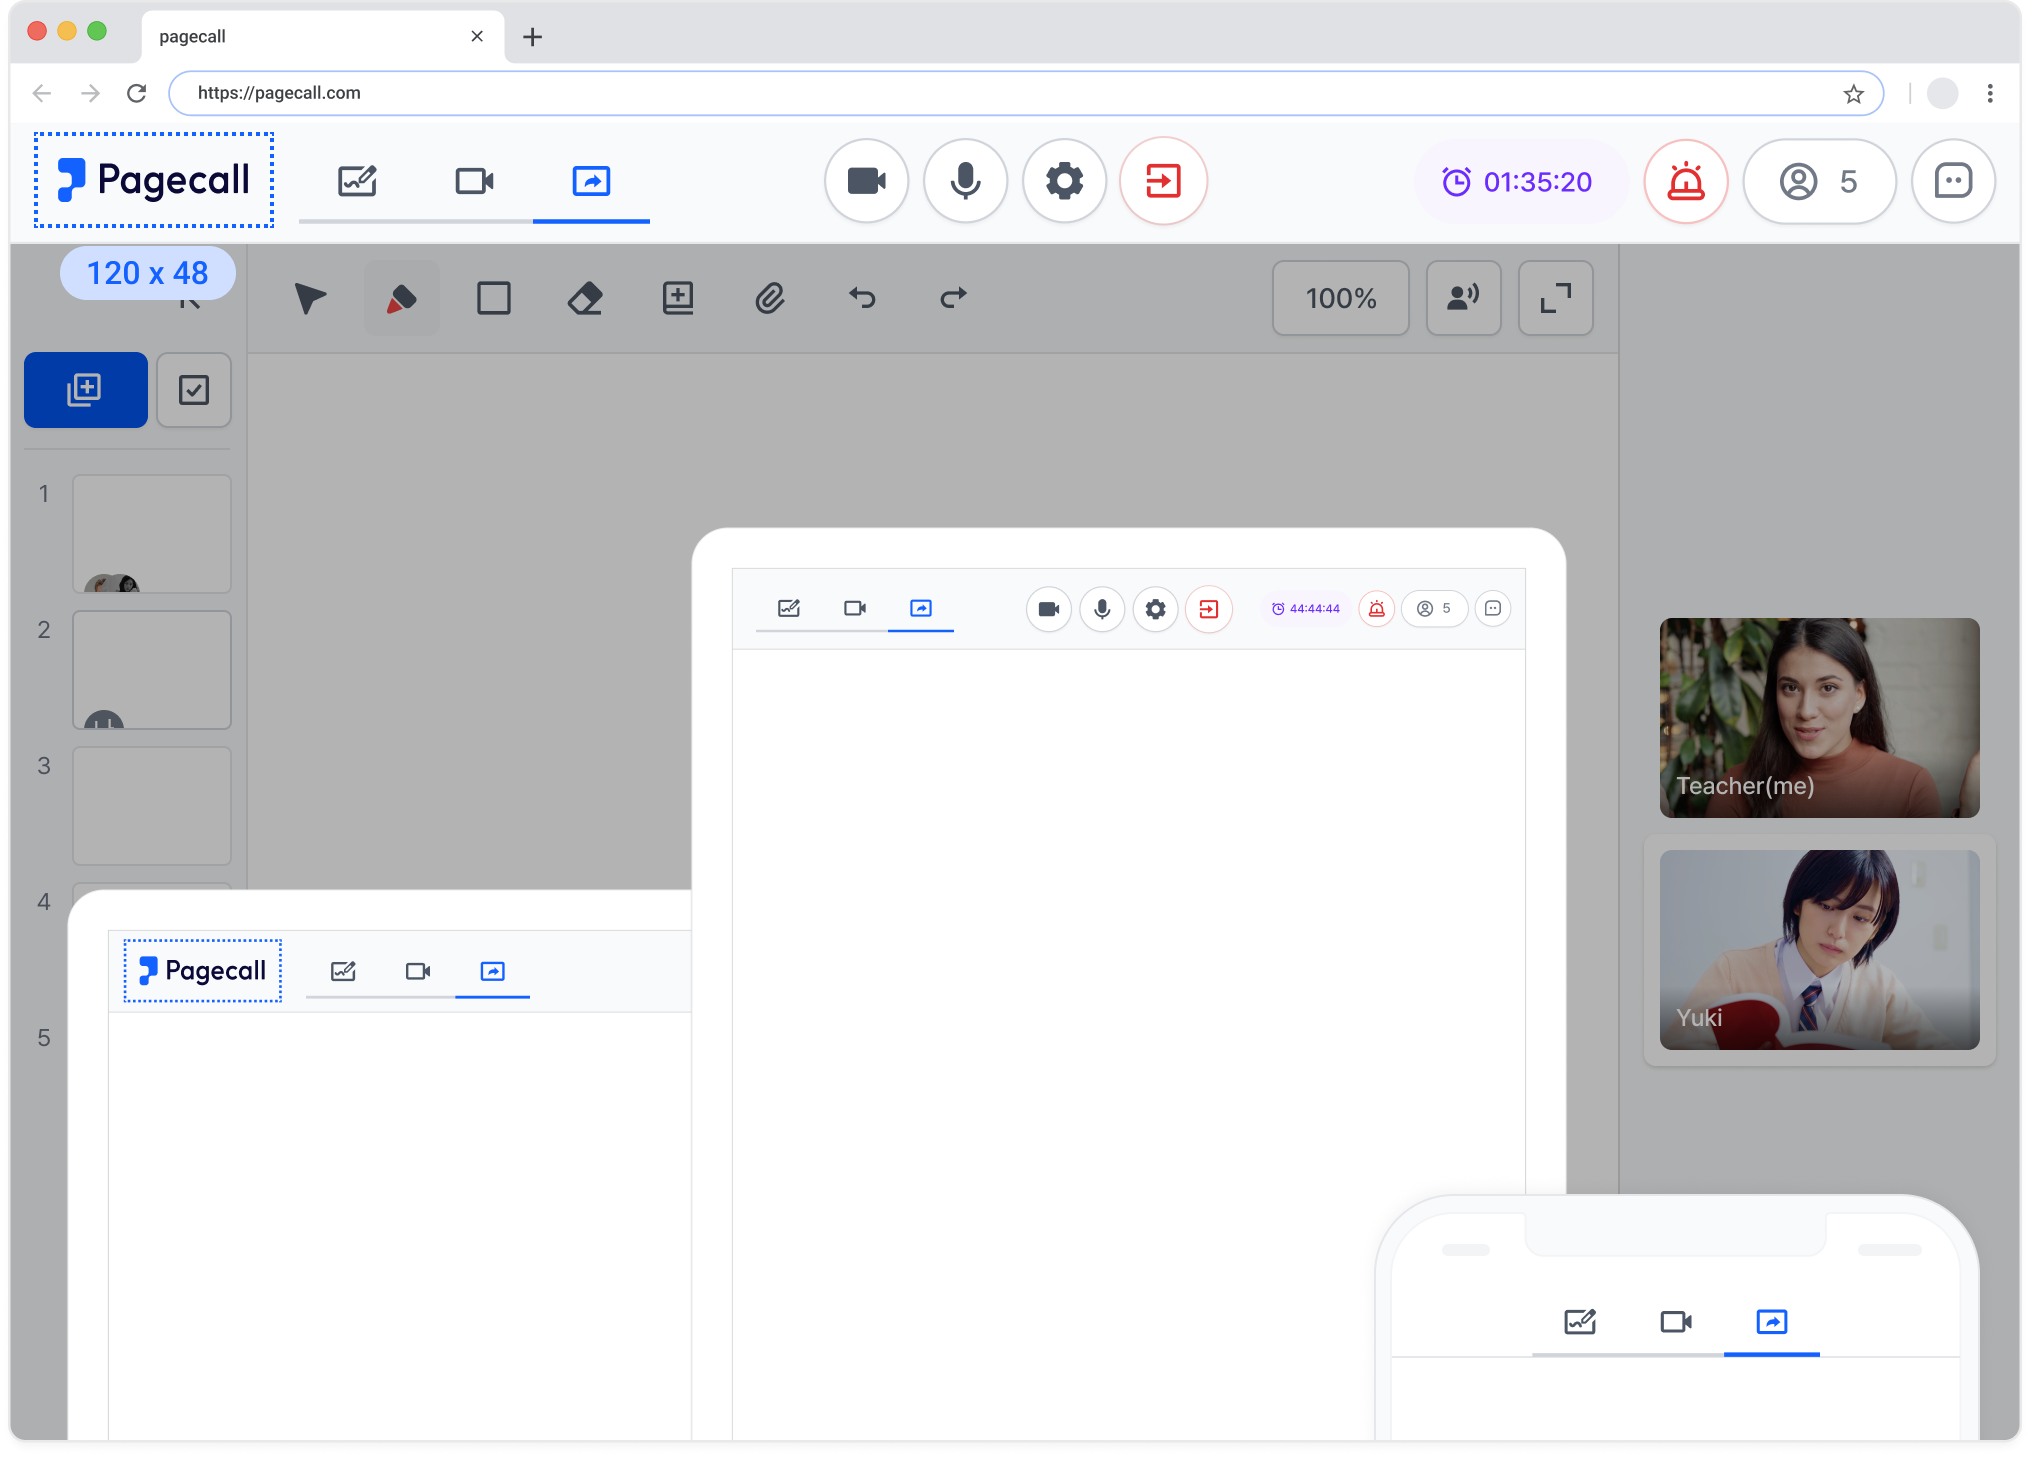Image resolution: width=2030 pixels, height=1457 pixels.
Task: Redo the last action
Action: point(954,298)
